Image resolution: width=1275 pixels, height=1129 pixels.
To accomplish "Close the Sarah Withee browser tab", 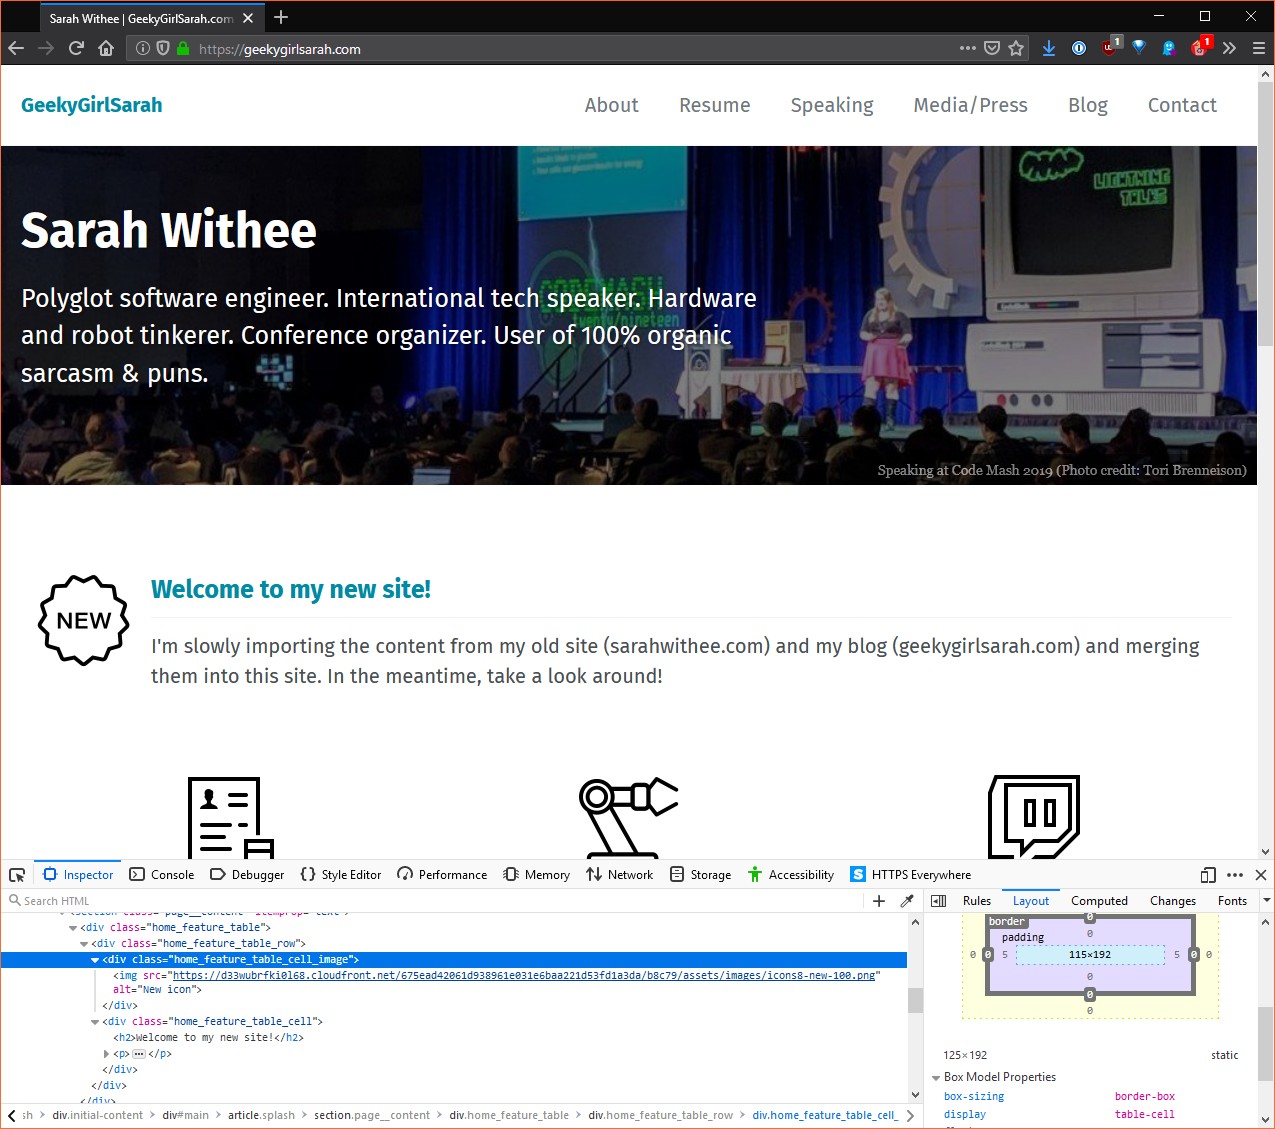I will [x=248, y=18].
